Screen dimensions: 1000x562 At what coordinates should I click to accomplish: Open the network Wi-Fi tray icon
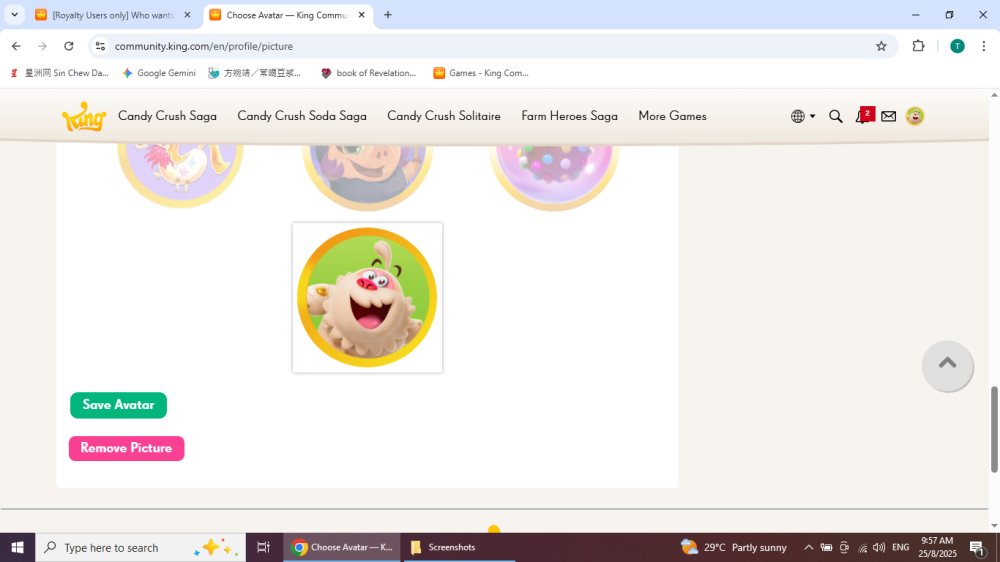[862, 547]
